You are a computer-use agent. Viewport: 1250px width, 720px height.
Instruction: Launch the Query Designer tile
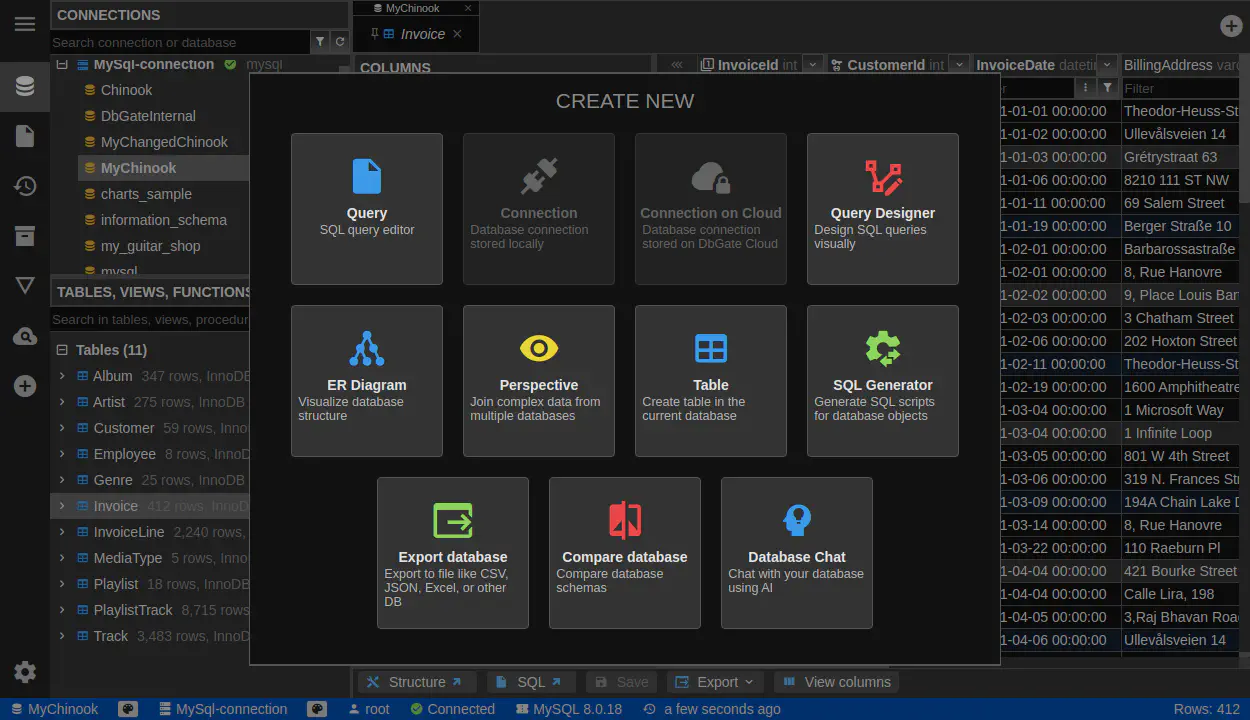pos(882,209)
